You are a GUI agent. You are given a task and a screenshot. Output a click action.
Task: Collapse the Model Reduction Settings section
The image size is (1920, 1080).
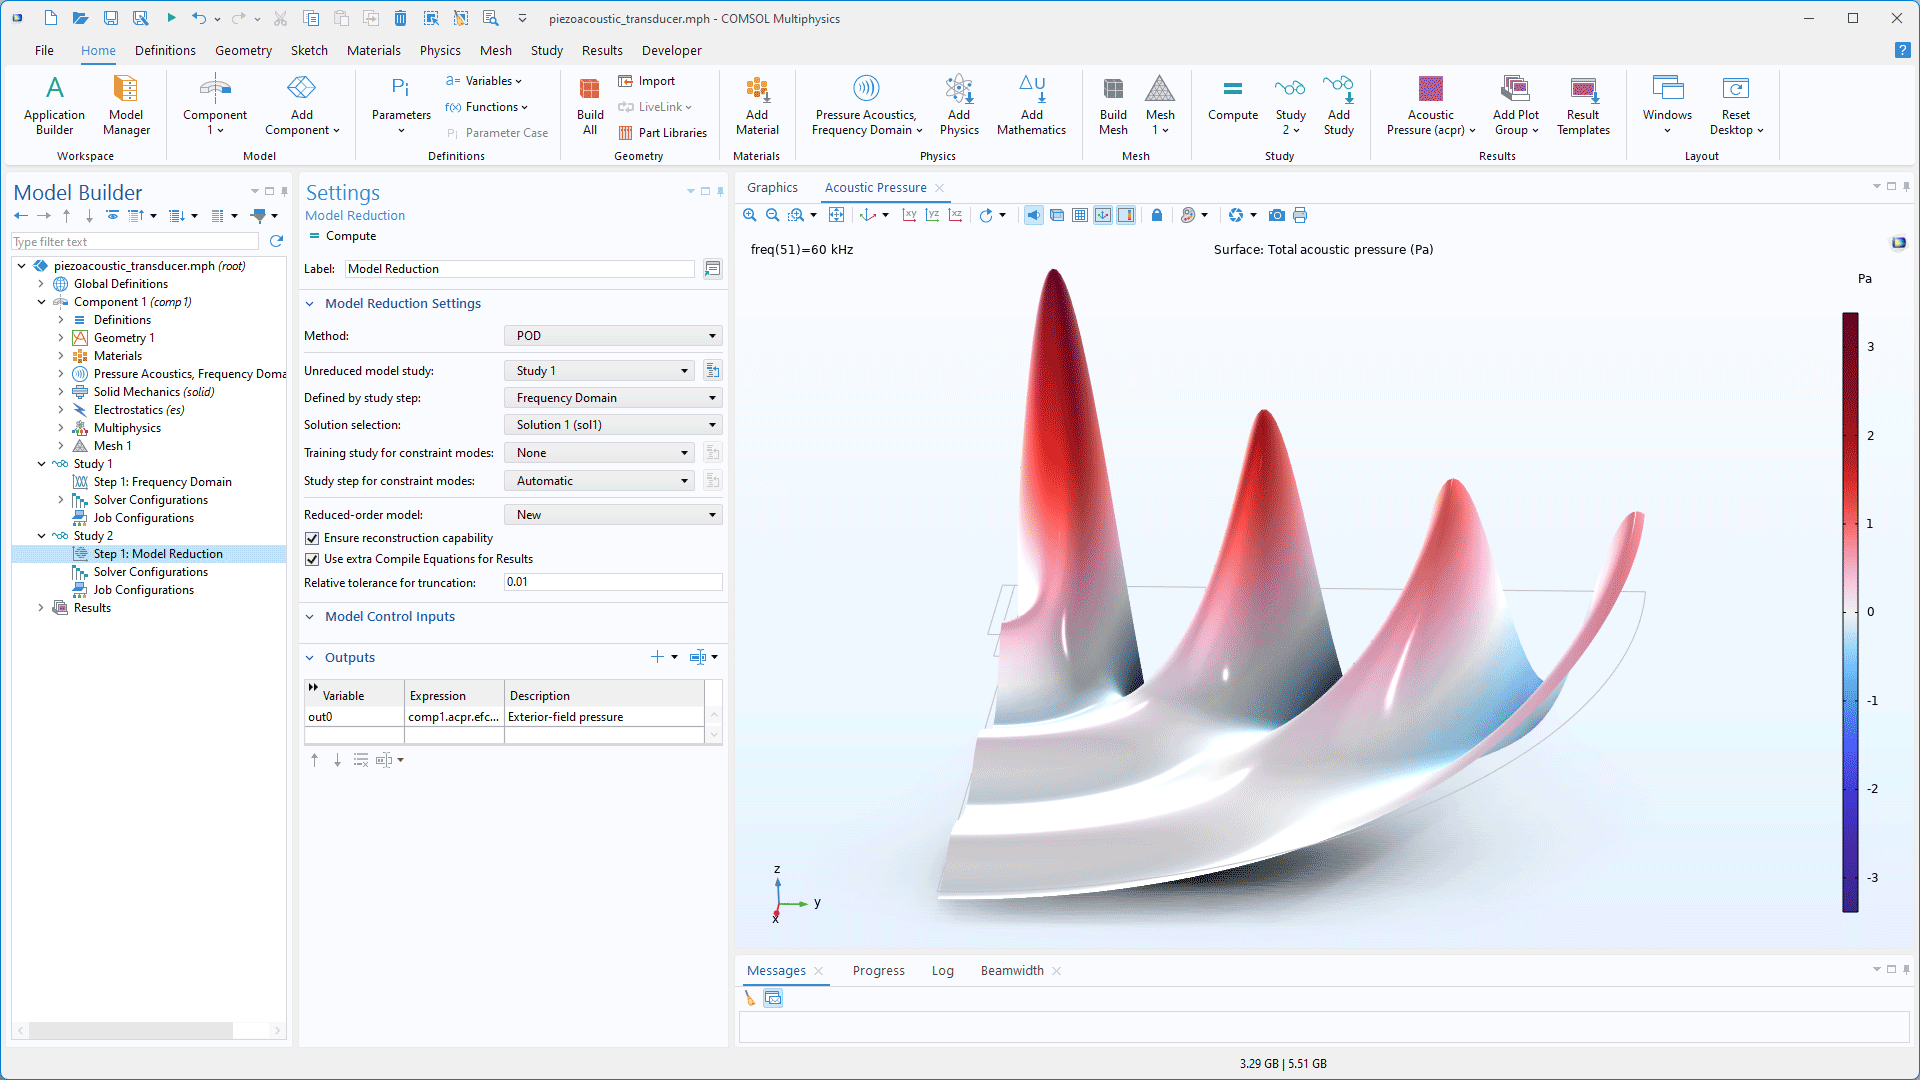(x=310, y=304)
